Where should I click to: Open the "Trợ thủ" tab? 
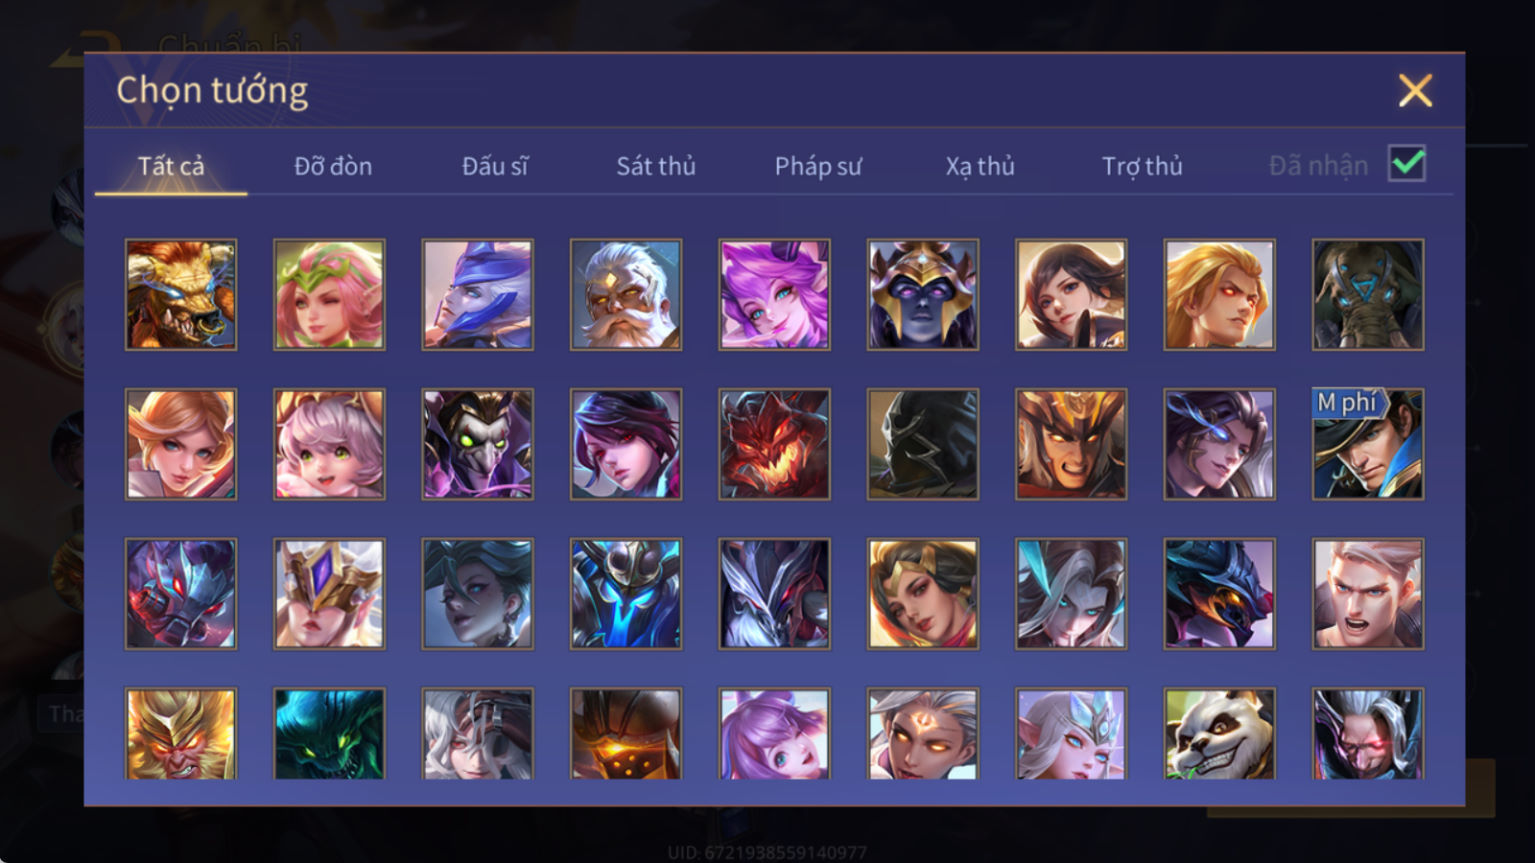(1142, 166)
